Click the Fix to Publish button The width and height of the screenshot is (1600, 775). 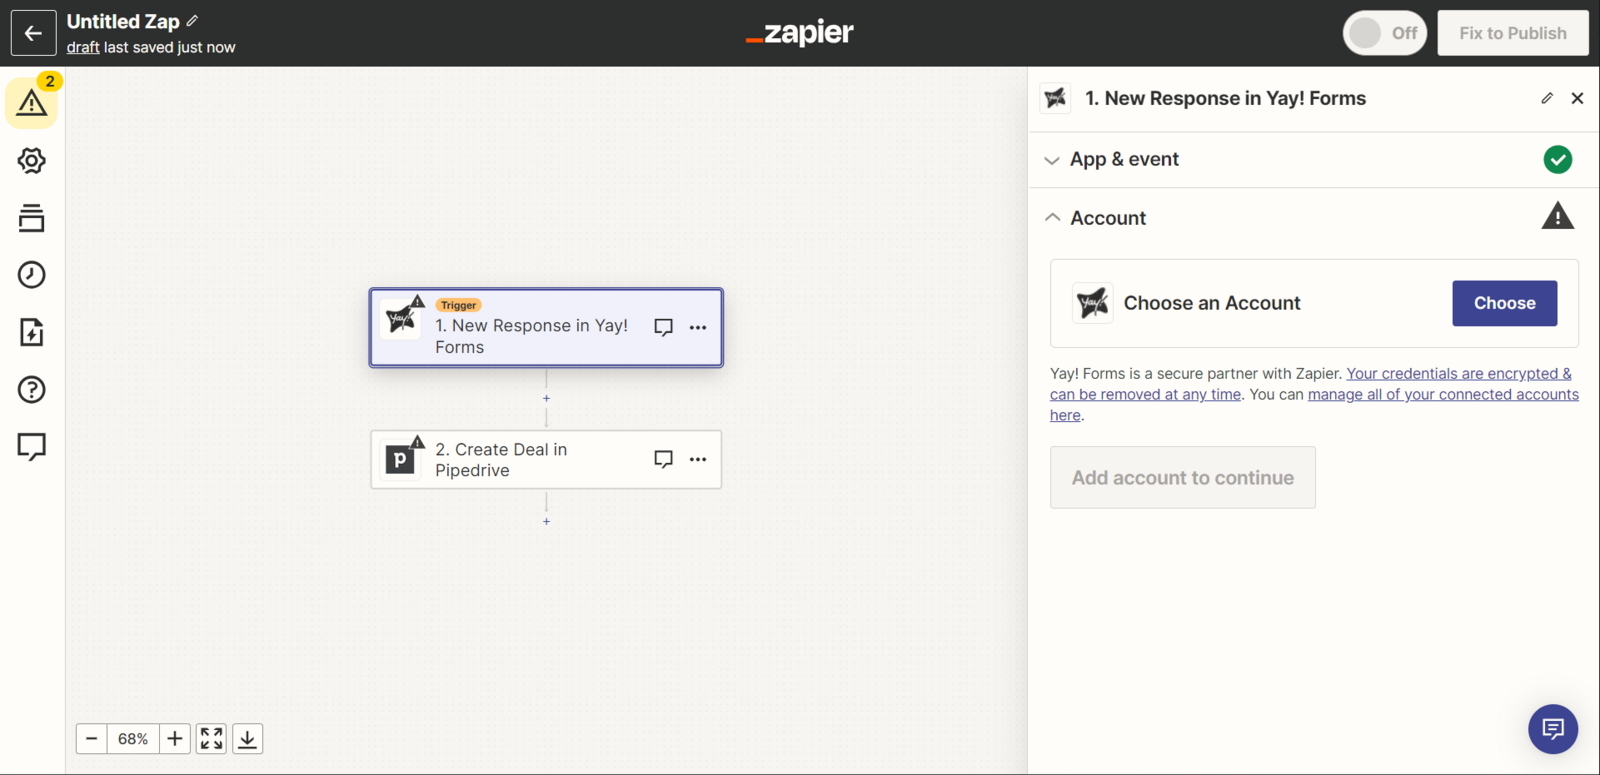[x=1512, y=33]
